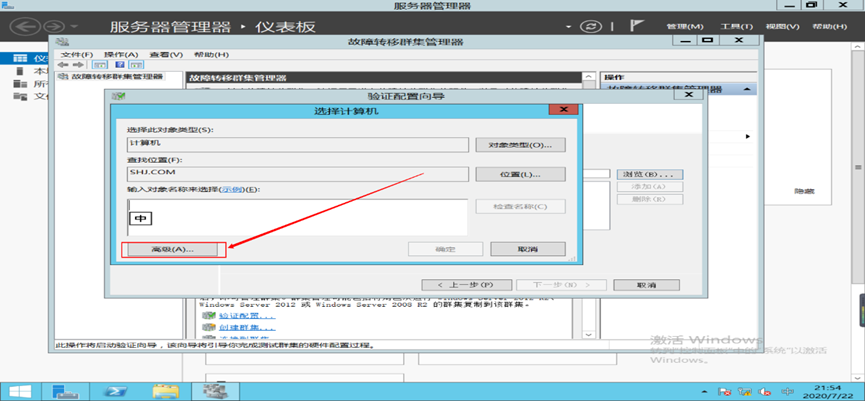This screenshot has width=865, height=401.
Task: Click the 创建群集... link in cluster manager
Action: pyautogui.click(x=246, y=328)
